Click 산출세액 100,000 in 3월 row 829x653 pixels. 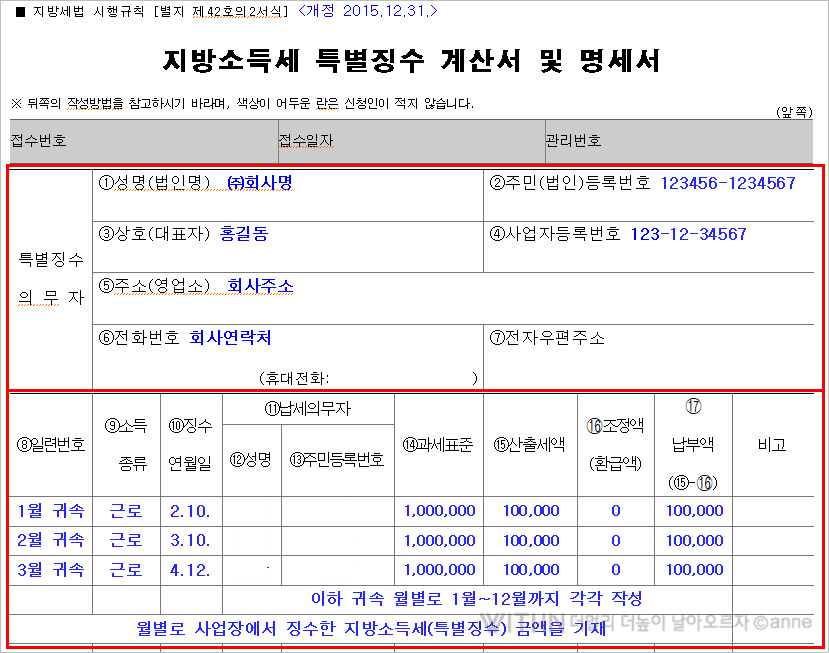pos(531,570)
